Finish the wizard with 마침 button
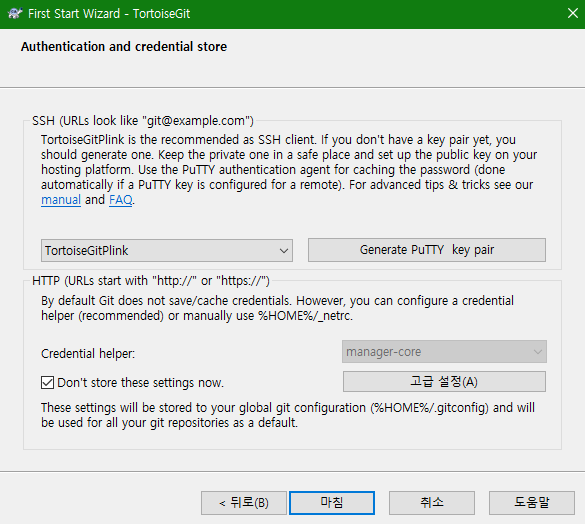Screen dimensions: 585x524 (332, 503)
